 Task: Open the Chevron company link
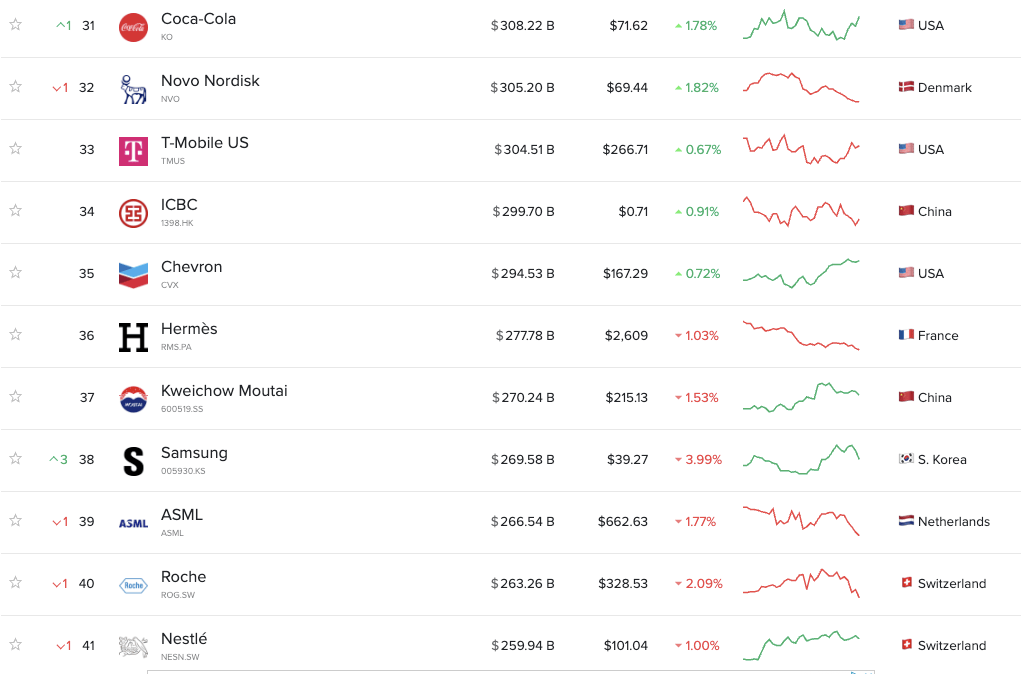192,267
